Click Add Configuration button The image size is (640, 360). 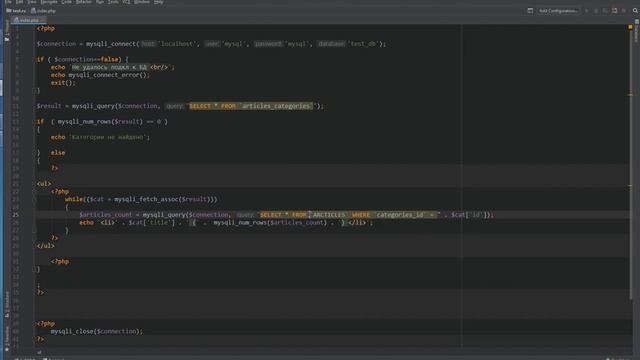[558, 11]
